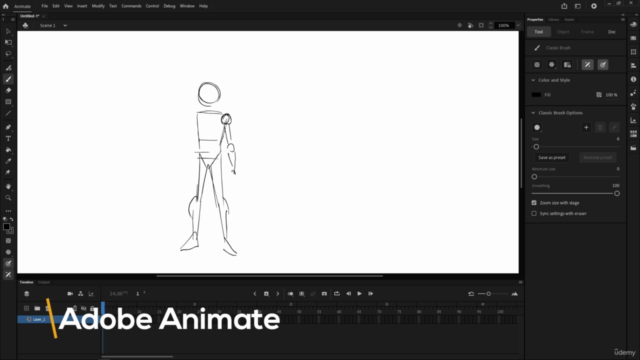Switch to the Object properties tab

pyautogui.click(x=563, y=32)
